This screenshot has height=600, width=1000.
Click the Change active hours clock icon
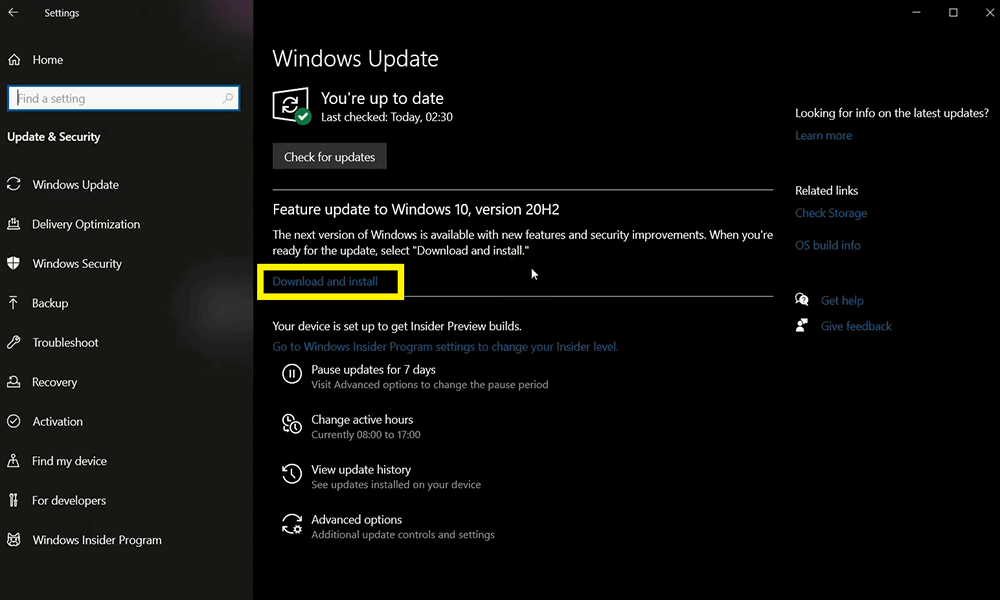(291, 423)
